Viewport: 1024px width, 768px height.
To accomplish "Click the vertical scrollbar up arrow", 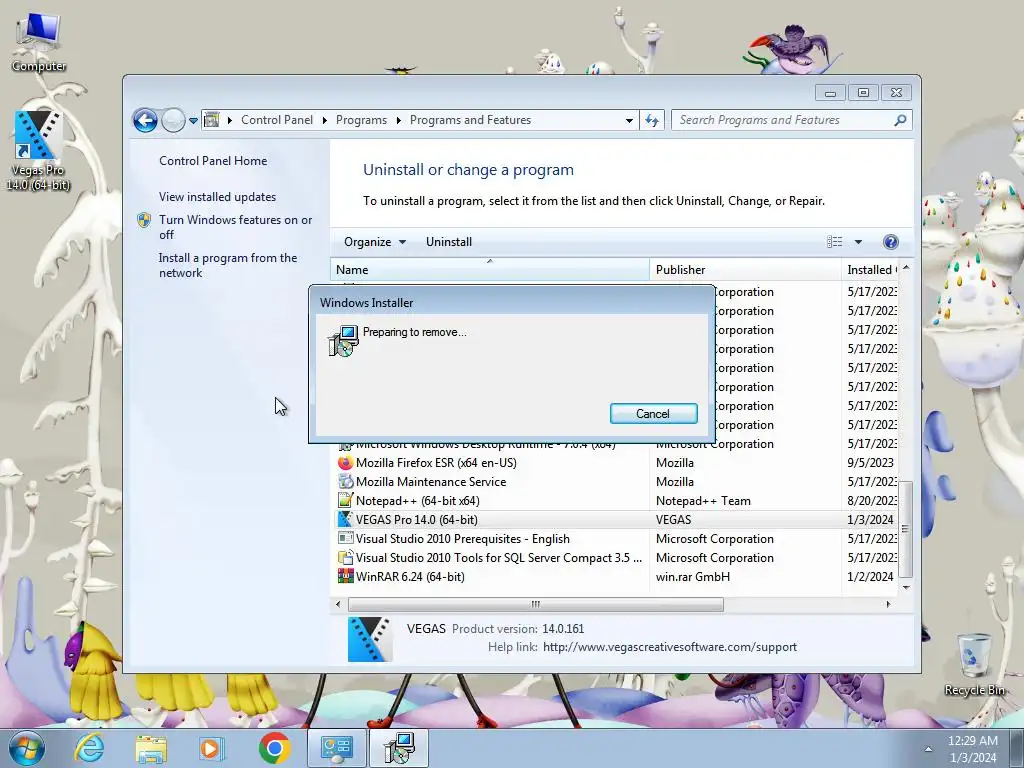I will [906, 268].
